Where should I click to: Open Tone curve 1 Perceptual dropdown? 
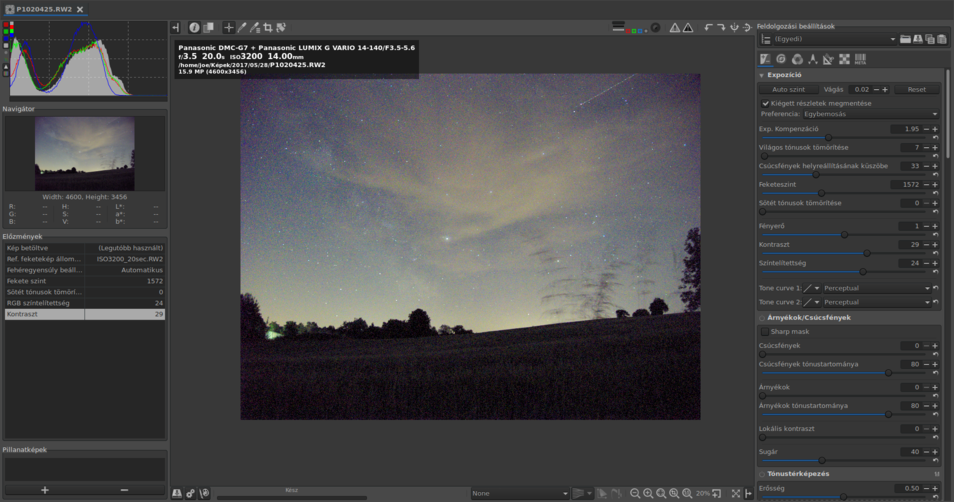pos(877,288)
